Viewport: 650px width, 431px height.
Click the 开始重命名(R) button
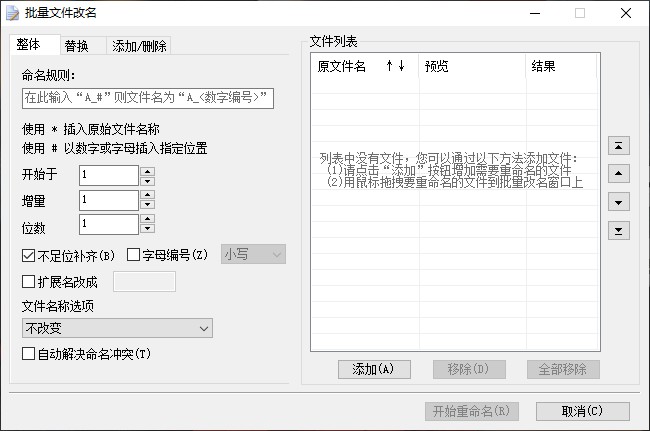click(472, 412)
